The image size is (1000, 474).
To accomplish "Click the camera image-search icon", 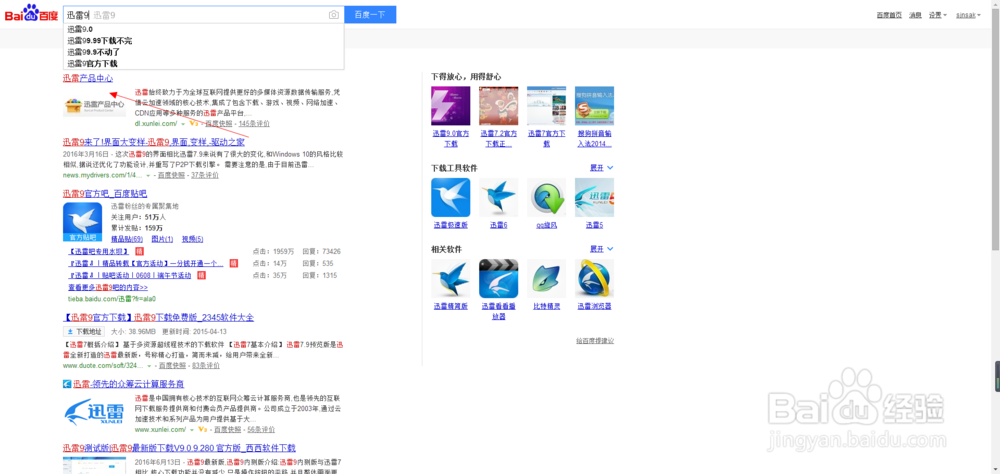I will pyautogui.click(x=334, y=14).
